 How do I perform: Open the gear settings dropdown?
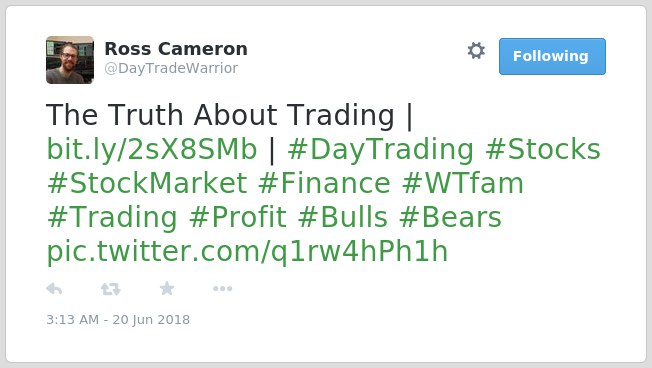[x=476, y=51]
